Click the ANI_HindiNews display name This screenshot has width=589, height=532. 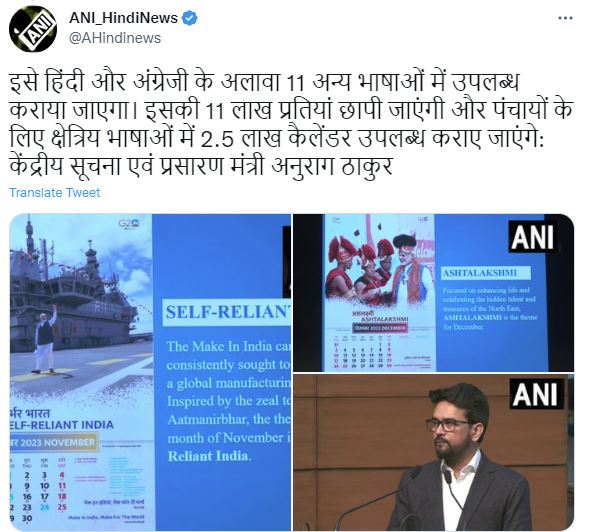(123, 18)
